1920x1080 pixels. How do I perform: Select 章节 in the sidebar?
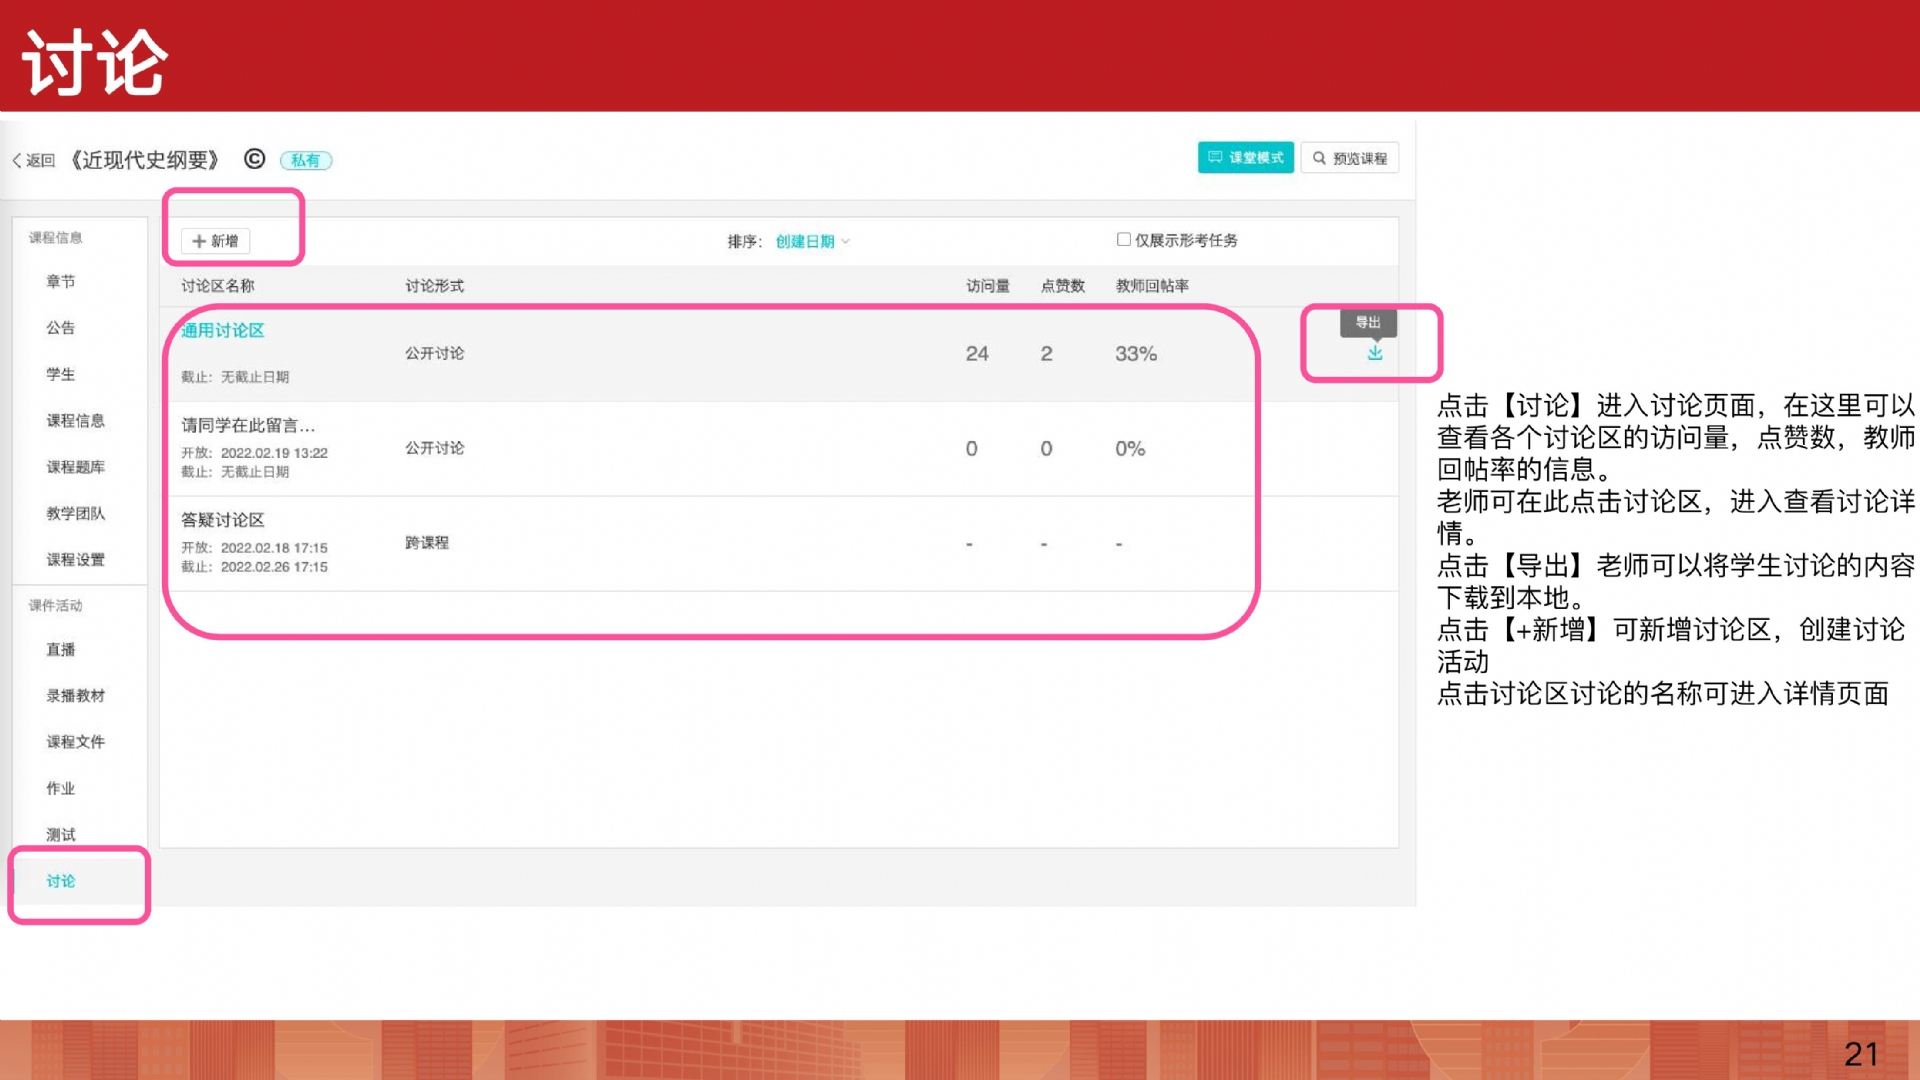click(x=61, y=282)
